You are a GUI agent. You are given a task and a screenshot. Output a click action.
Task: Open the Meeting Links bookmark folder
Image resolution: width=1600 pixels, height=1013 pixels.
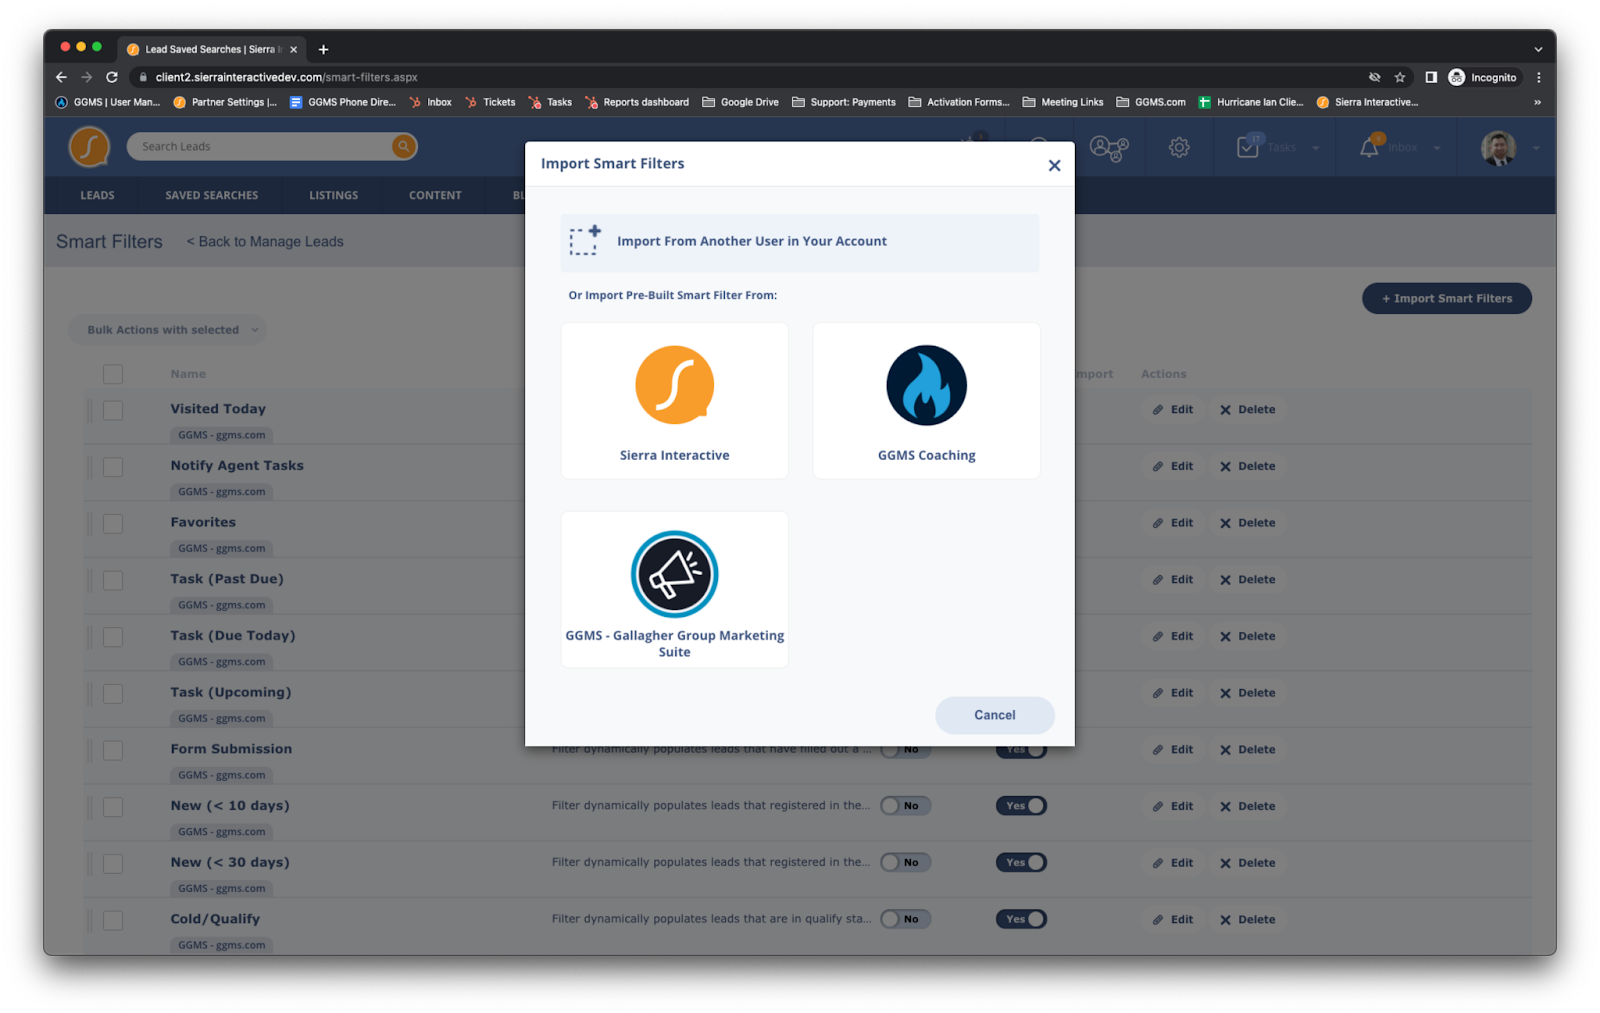click(1063, 102)
